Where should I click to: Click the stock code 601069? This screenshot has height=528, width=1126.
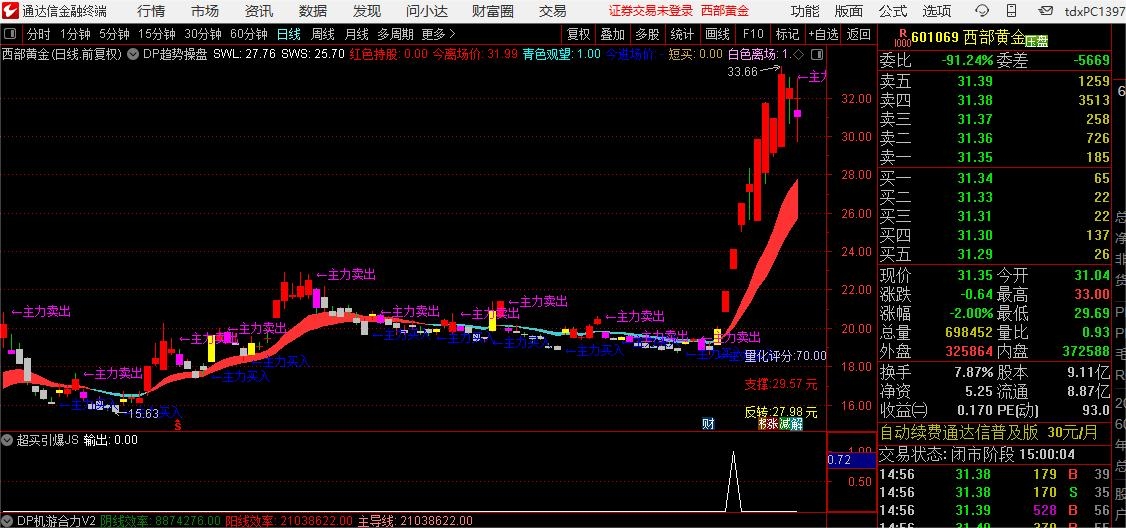pos(935,37)
